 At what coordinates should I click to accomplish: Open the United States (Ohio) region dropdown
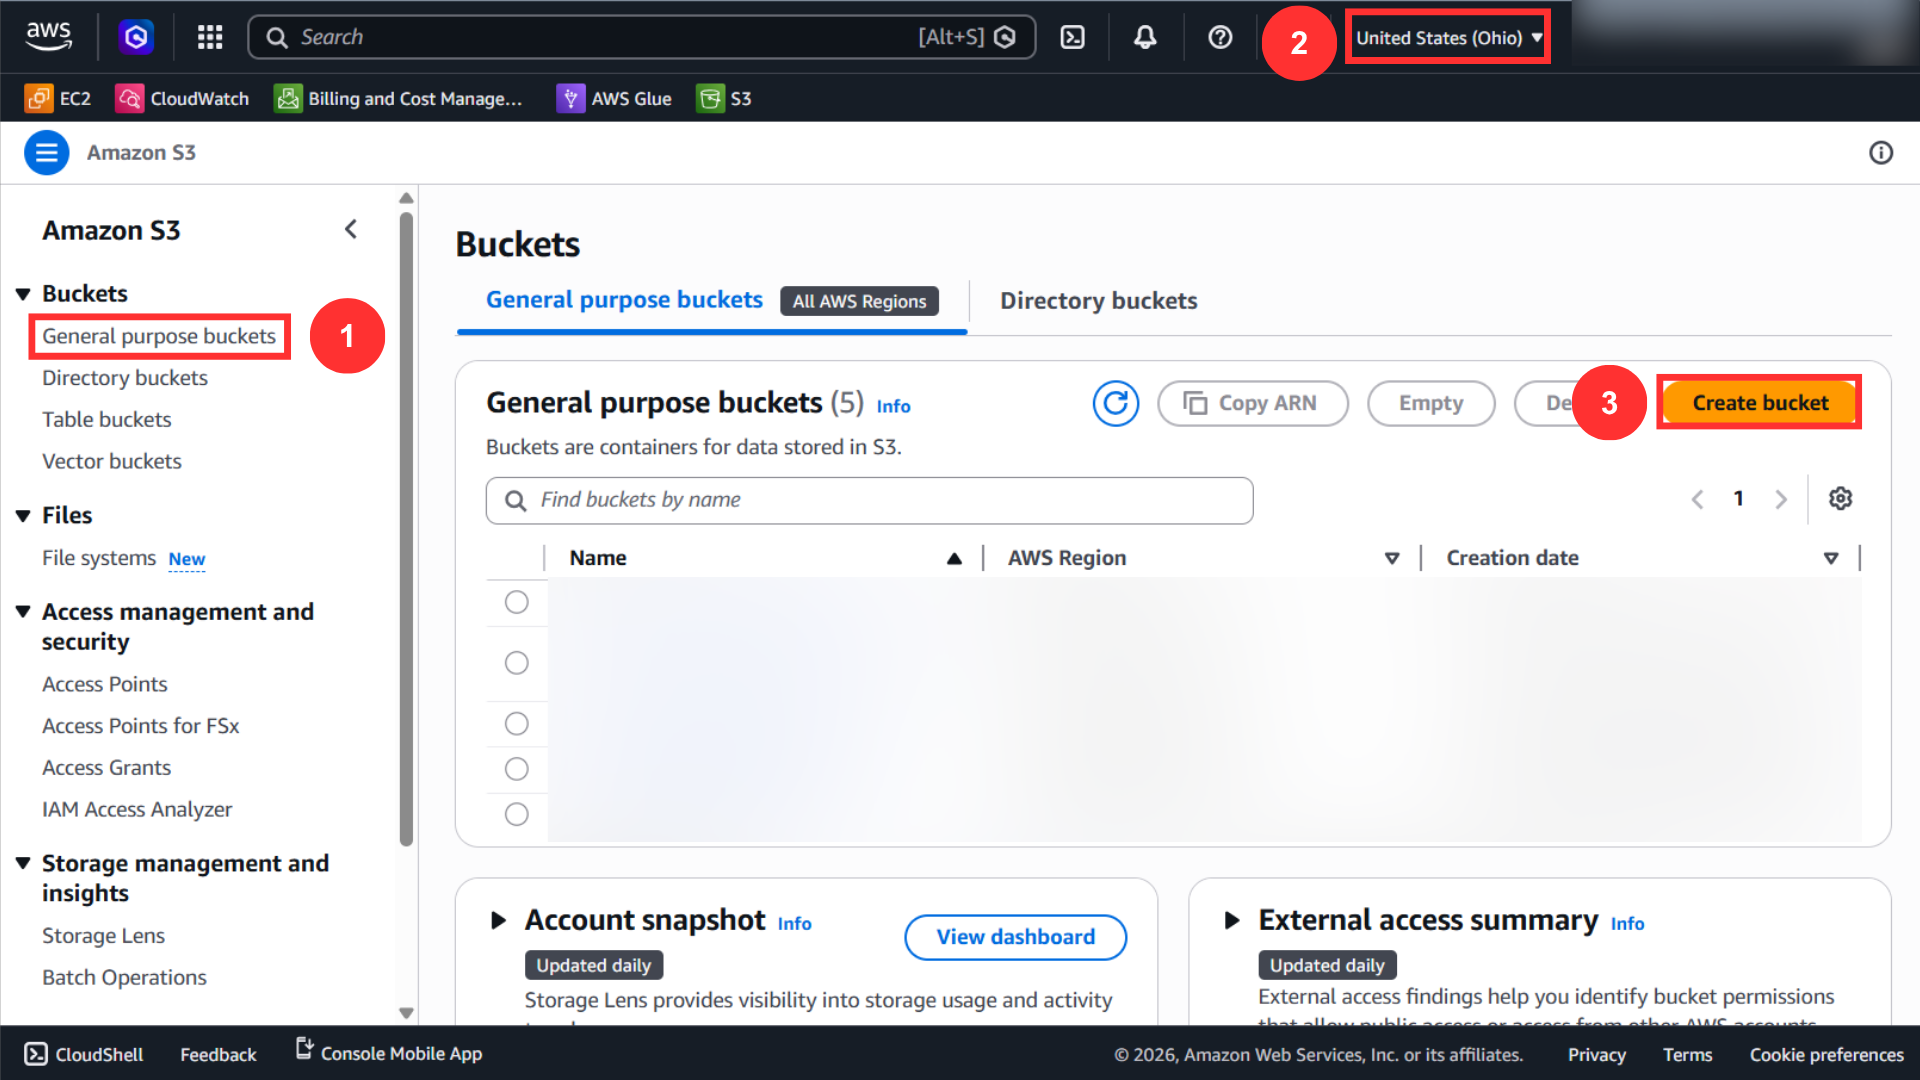1448,38
